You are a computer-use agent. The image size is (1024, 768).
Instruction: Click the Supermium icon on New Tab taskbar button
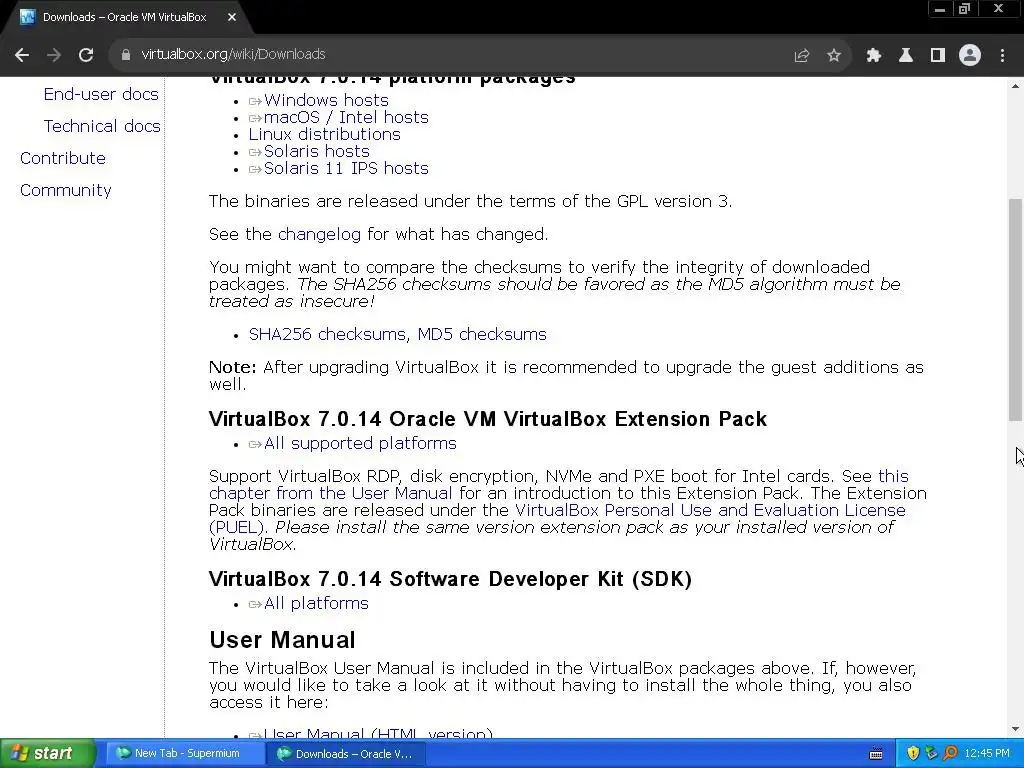[x=123, y=753]
